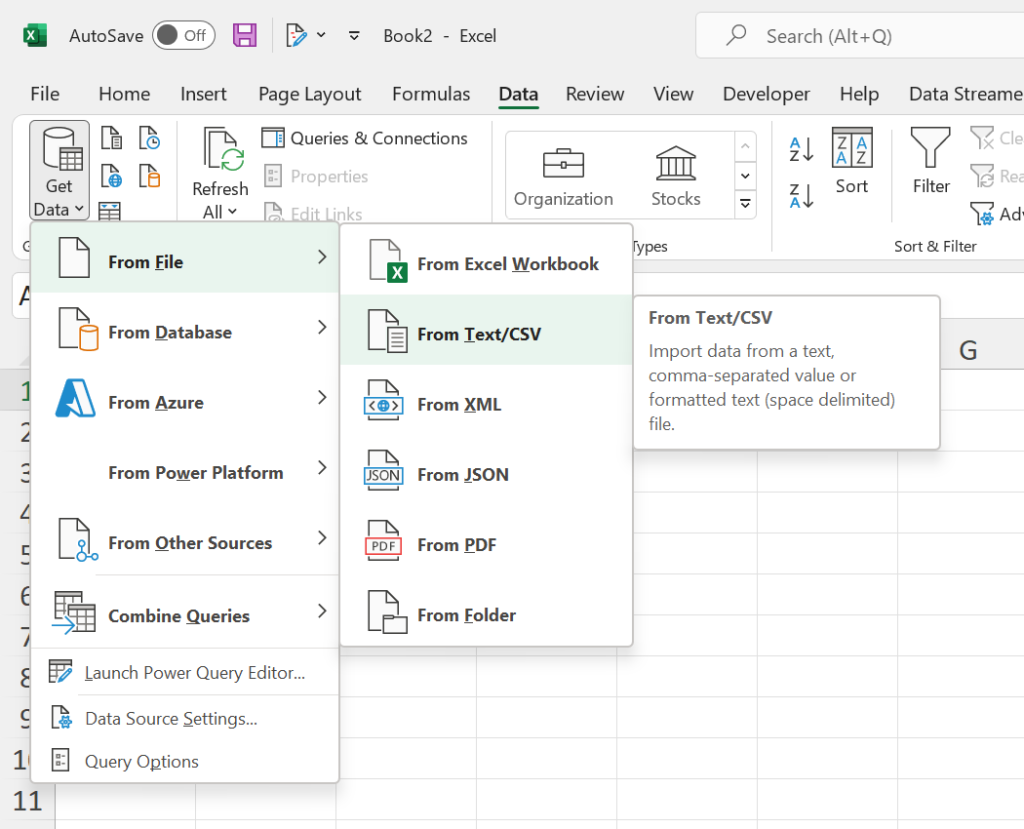Select the Stocks data type

click(x=675, y=173)
